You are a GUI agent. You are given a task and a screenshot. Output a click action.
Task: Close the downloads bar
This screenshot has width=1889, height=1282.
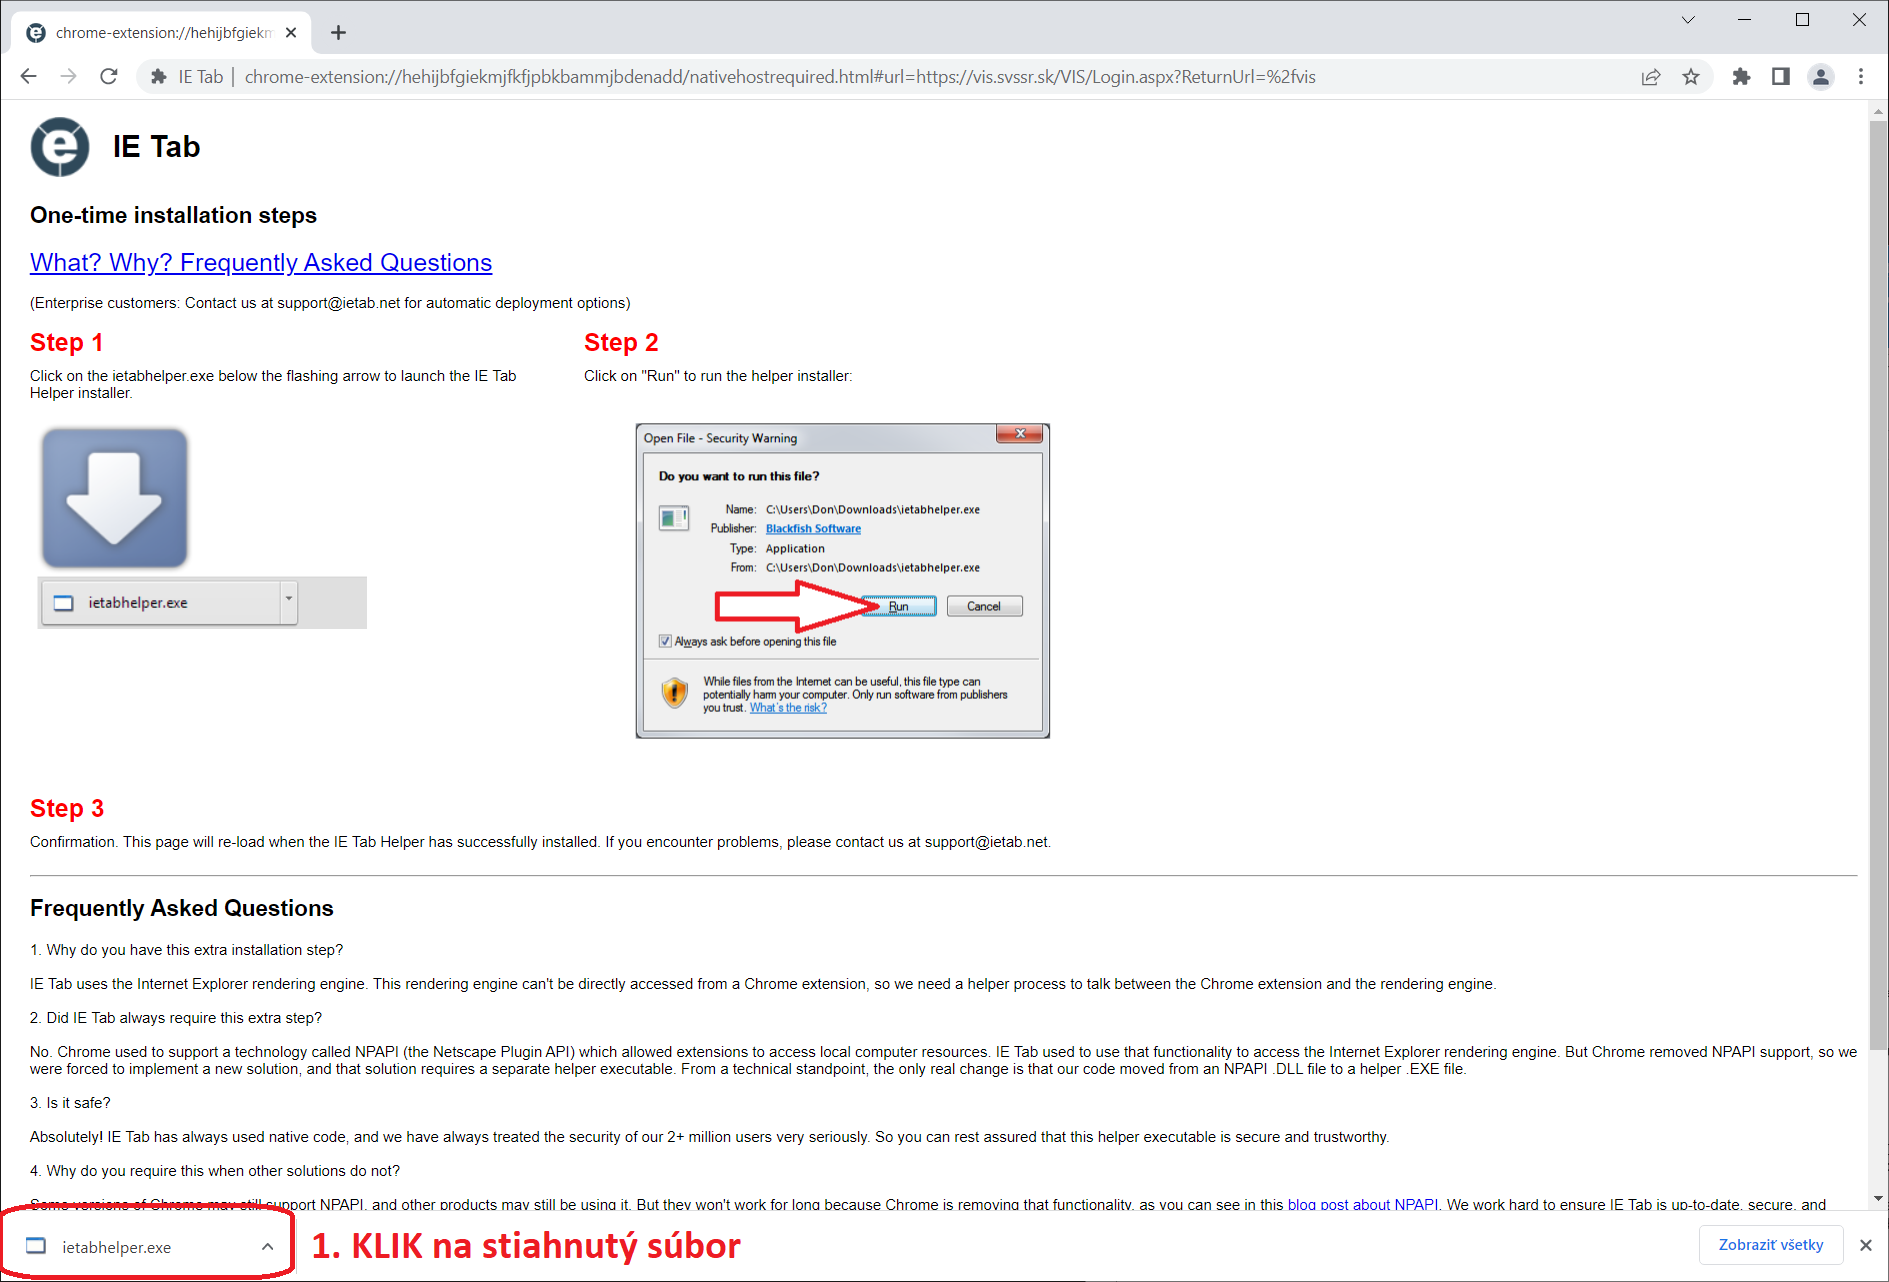pyautogui.click(x=1865, y=1245)
